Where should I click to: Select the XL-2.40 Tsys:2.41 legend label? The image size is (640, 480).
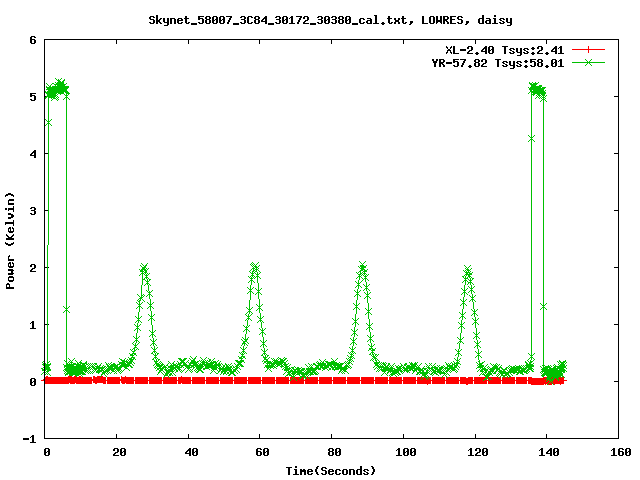505,50
